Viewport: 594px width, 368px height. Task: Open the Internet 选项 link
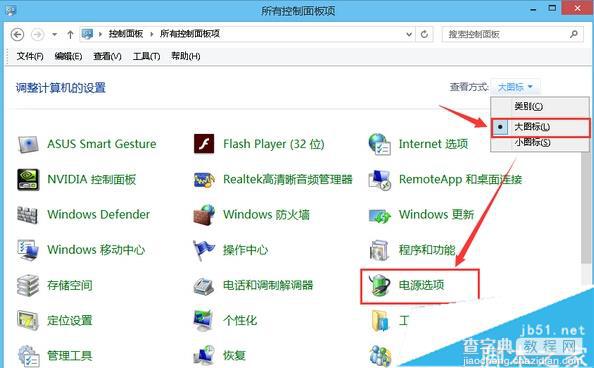click(433, 144)
